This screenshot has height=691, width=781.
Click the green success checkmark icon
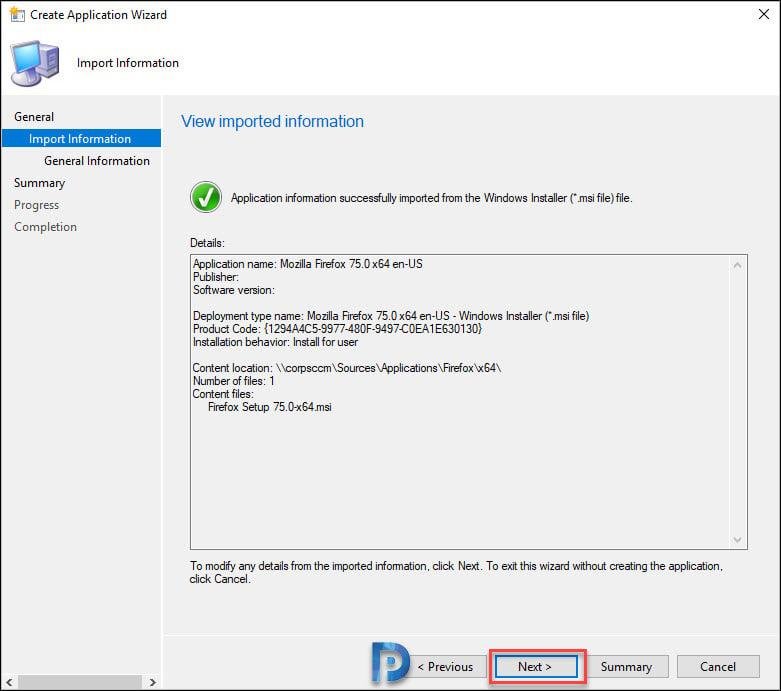[206, 198]
